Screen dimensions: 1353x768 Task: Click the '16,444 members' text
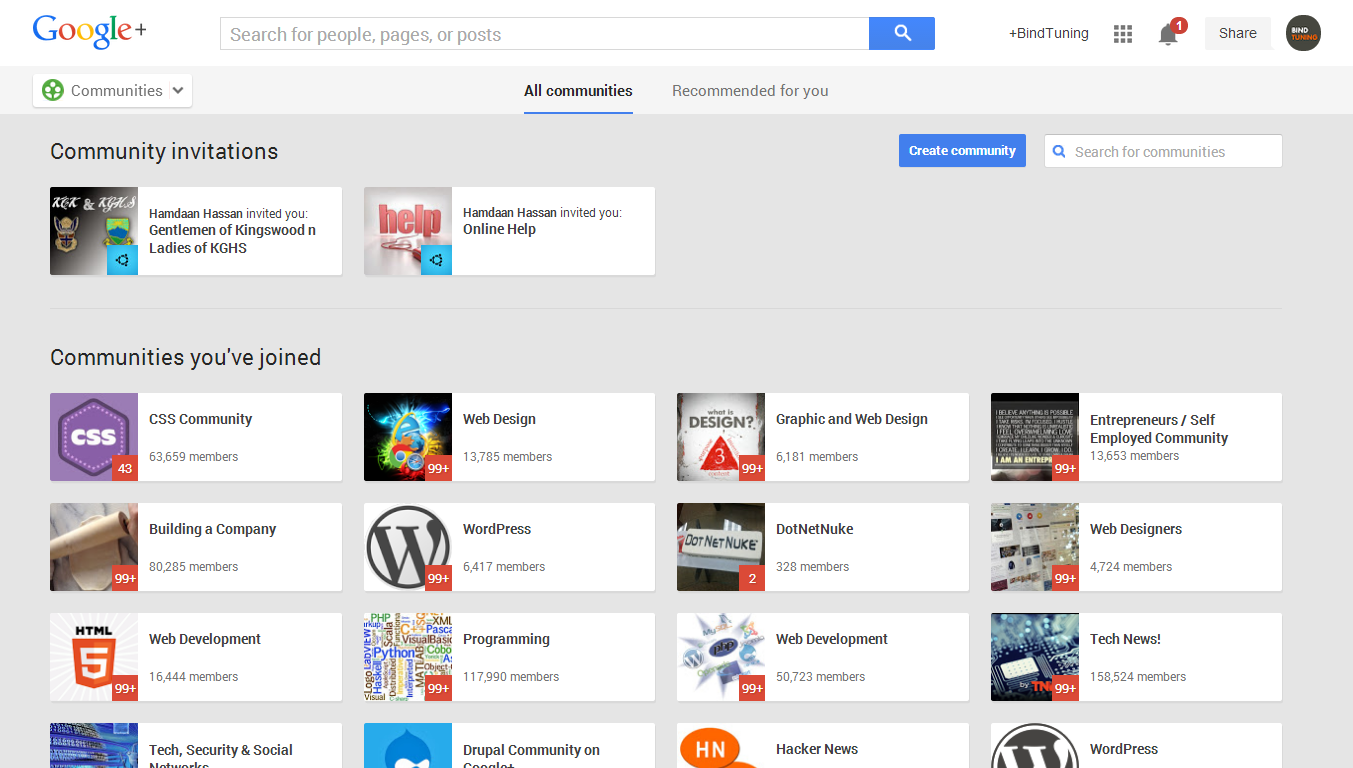[x=194, y=677]
